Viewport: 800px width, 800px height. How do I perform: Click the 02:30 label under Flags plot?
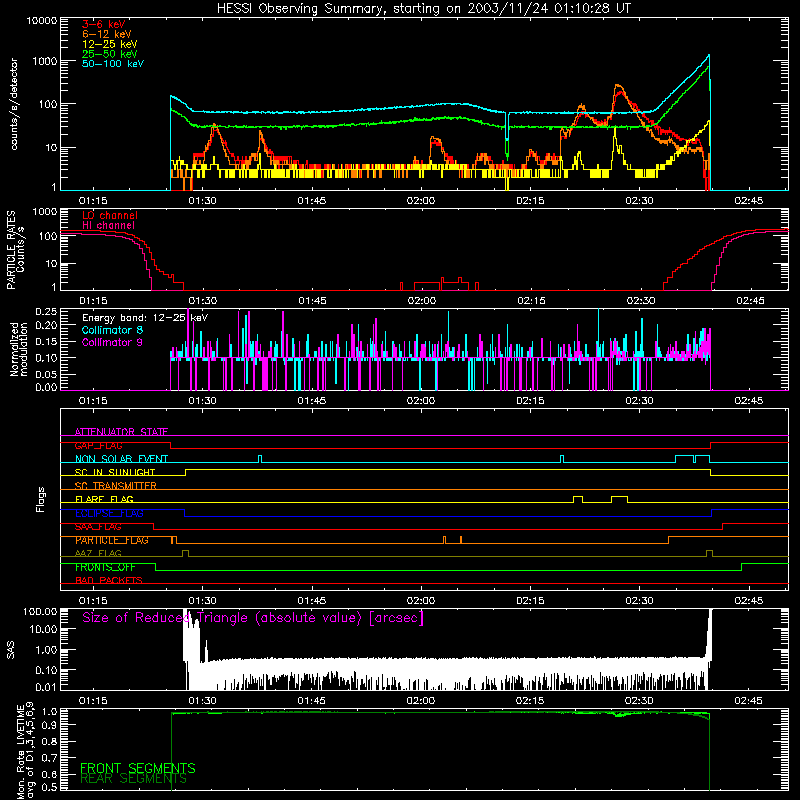click(639, 601)
